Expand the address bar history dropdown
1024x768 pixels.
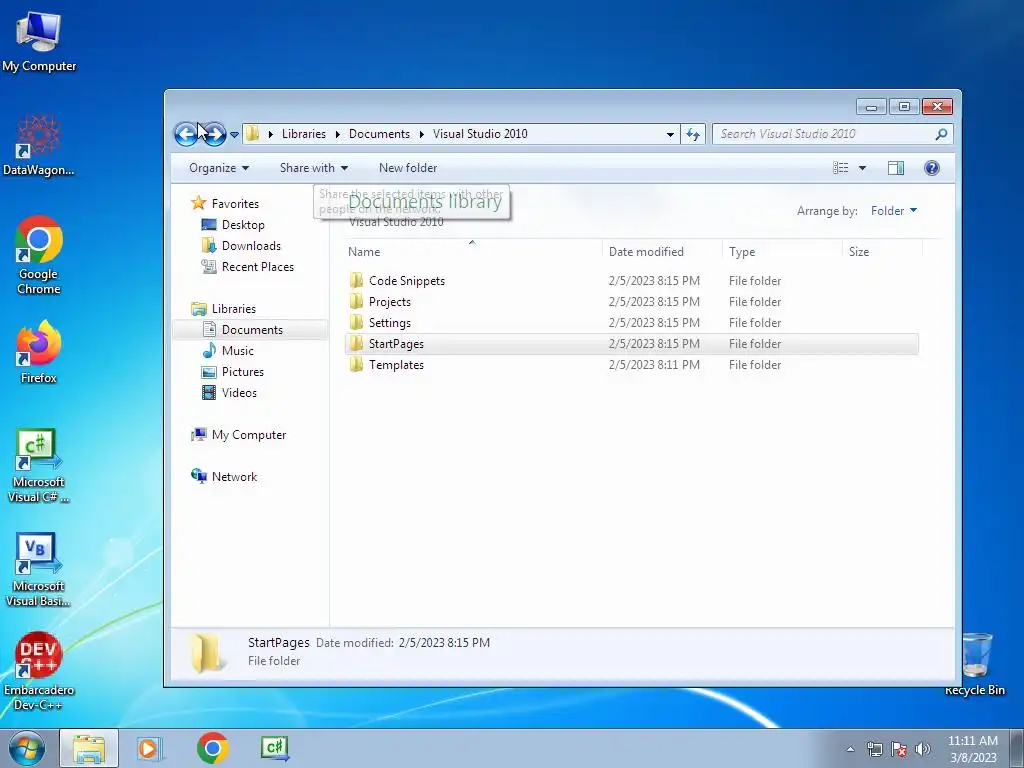point(670,135)
